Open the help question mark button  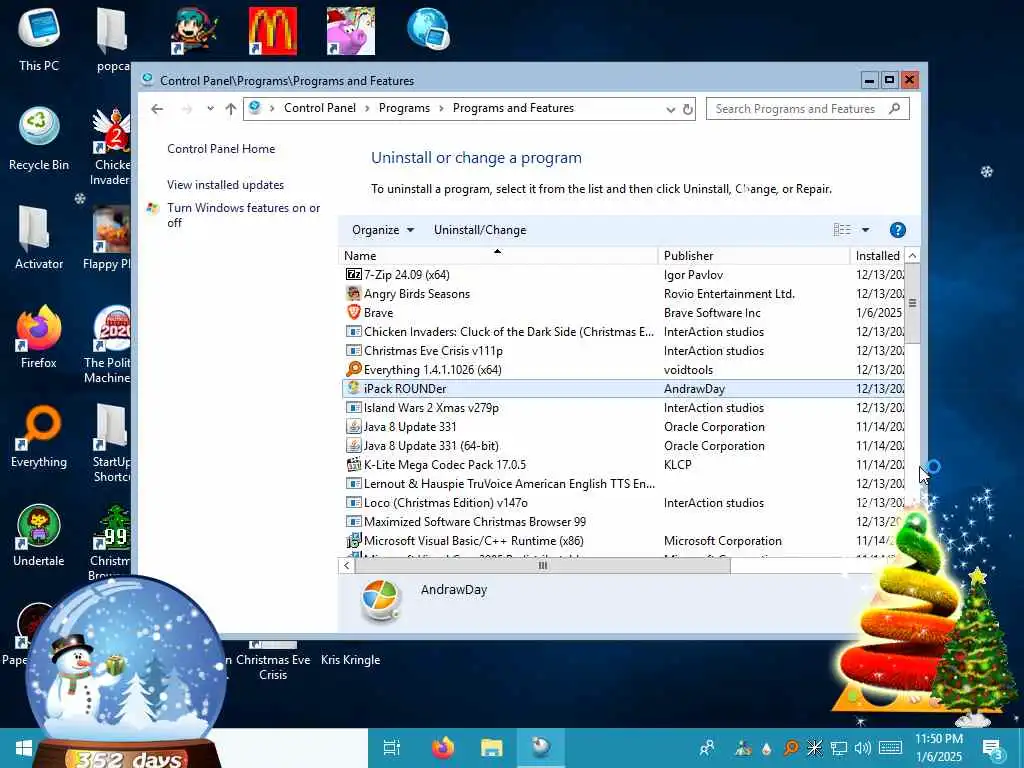[897, 230]
